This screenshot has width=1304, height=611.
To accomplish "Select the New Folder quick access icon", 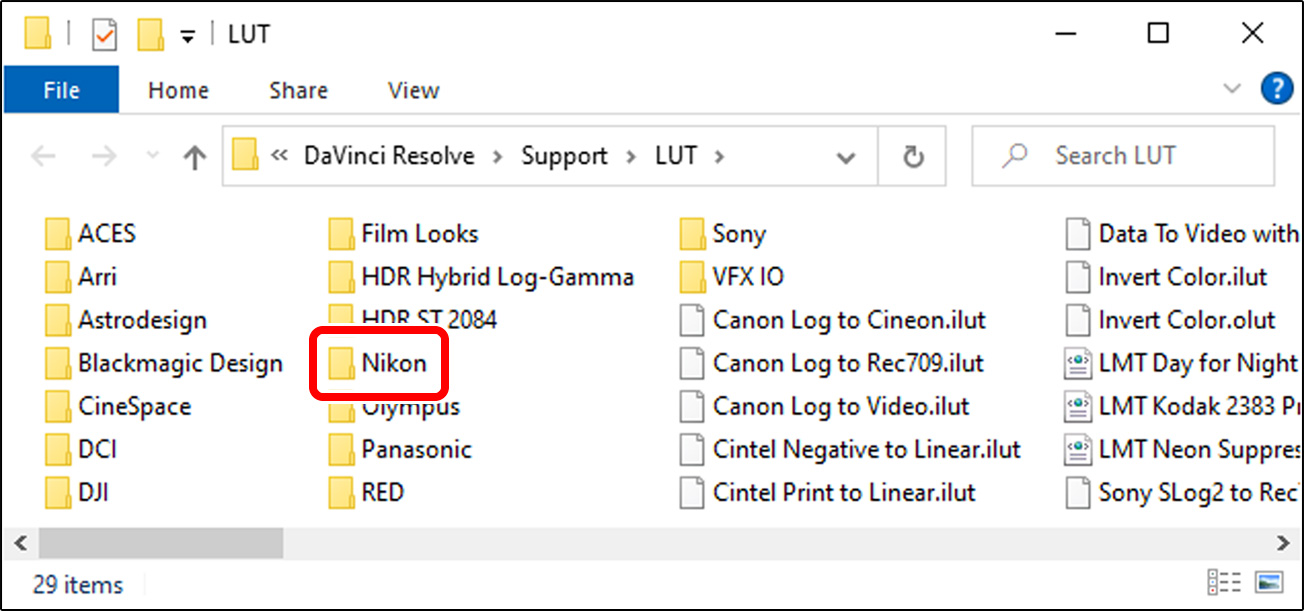I will [148, 33].
